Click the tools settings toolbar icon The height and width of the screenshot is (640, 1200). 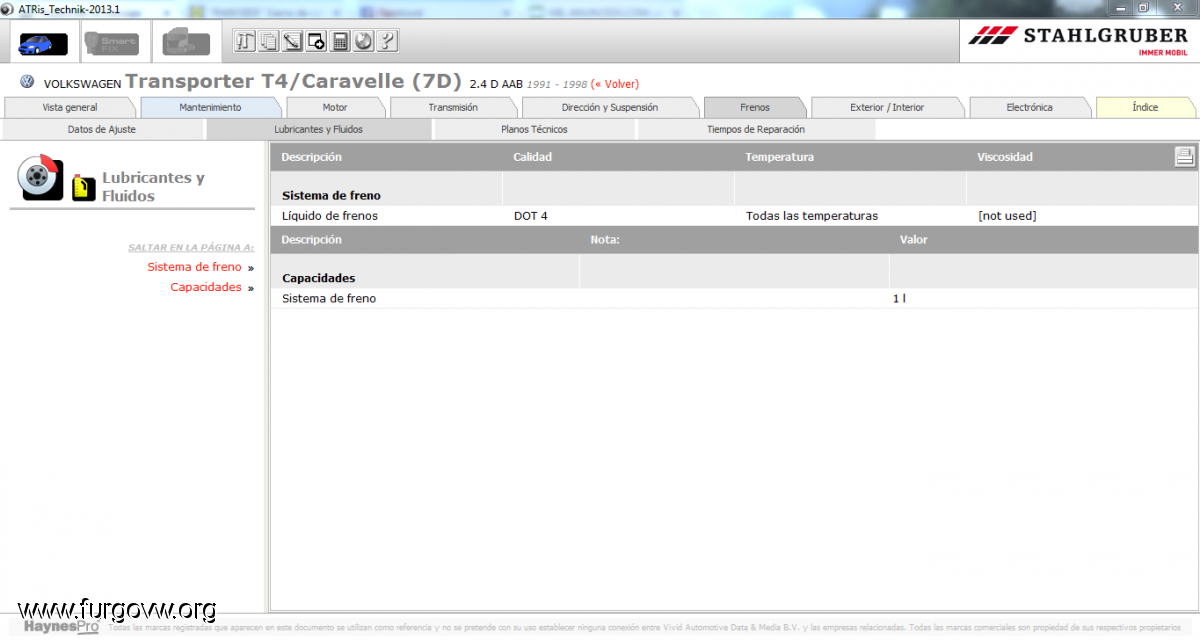(245, 41)
